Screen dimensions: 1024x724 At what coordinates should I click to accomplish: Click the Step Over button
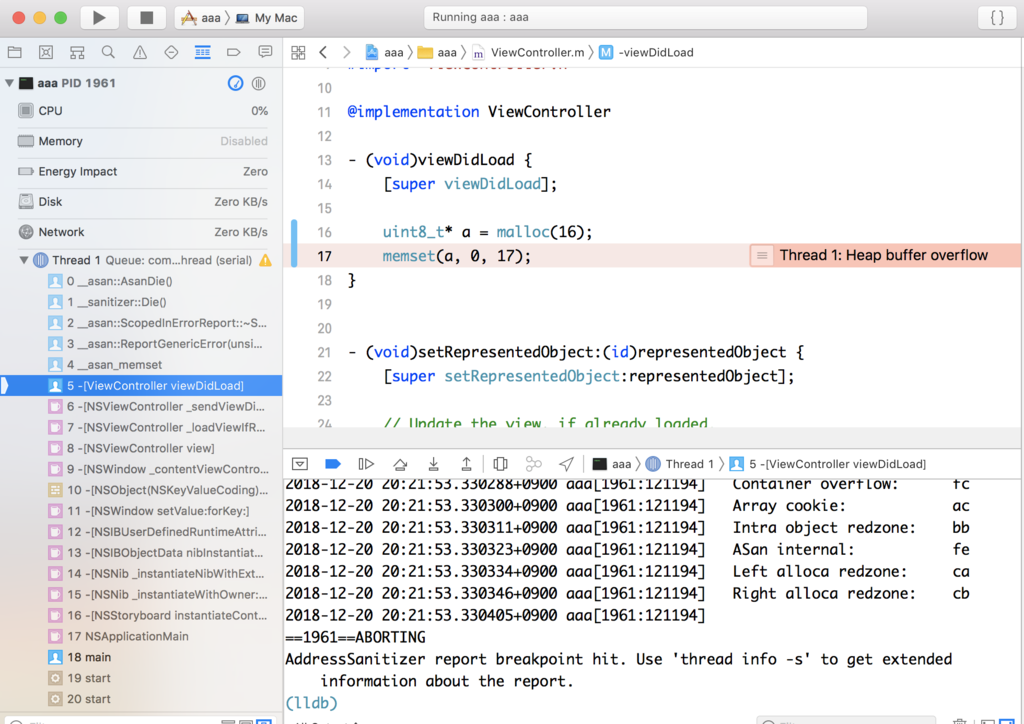tap(400, 464)
